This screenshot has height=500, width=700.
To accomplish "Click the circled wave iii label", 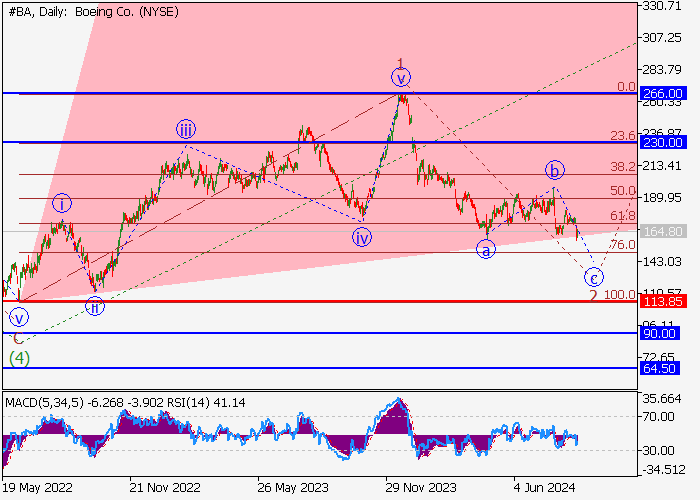I will point(186,129).
